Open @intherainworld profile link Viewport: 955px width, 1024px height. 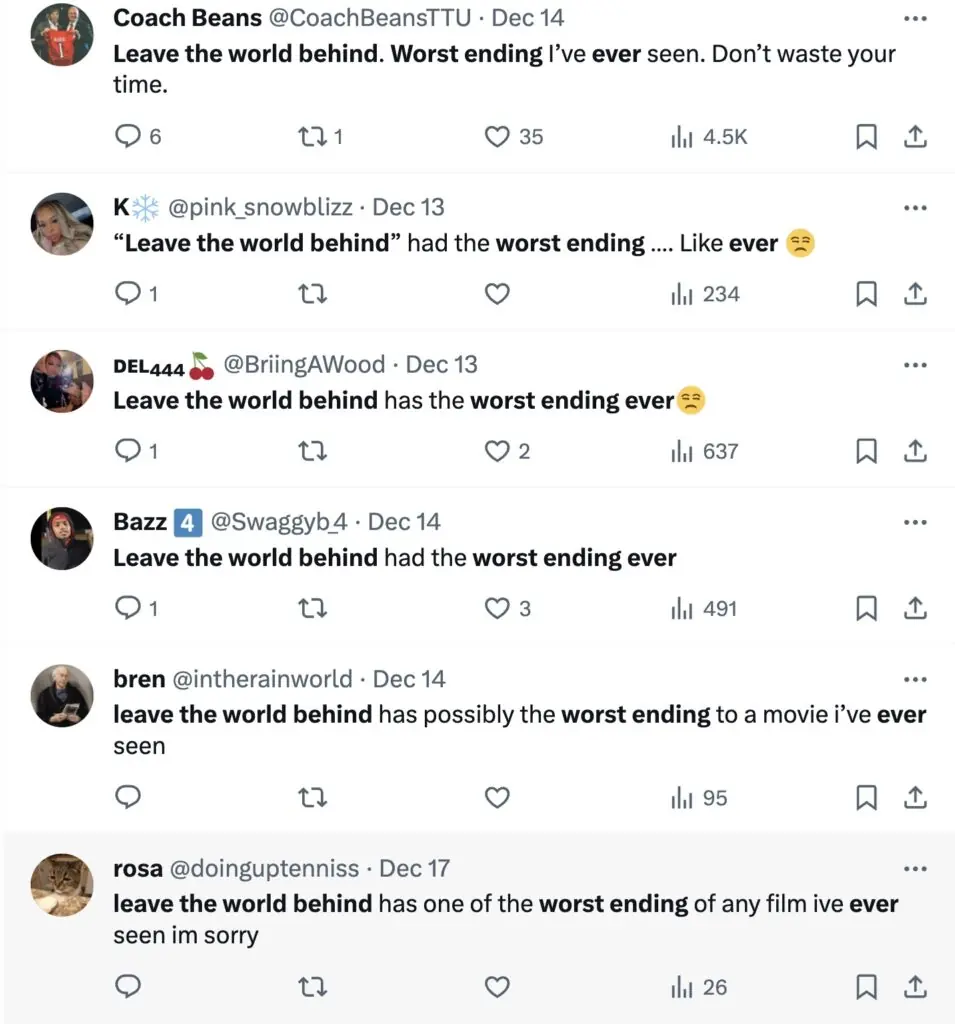[x=263, y=679]
